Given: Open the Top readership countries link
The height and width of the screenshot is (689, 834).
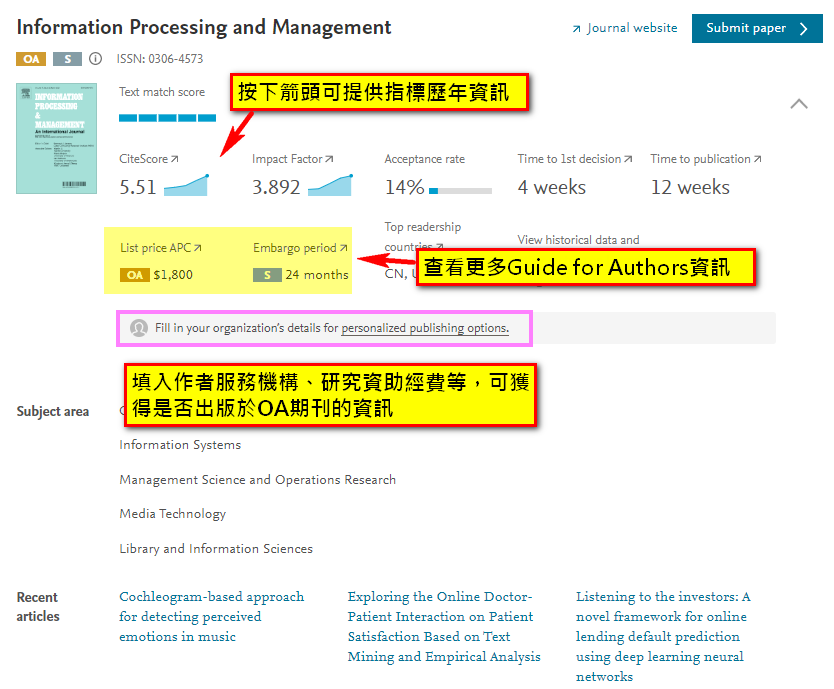Looking at the screenshot, I should point(423,236).
